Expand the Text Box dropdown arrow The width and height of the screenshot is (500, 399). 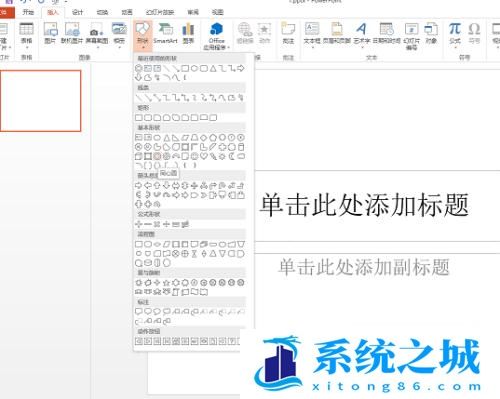click(x=313, y=48)
